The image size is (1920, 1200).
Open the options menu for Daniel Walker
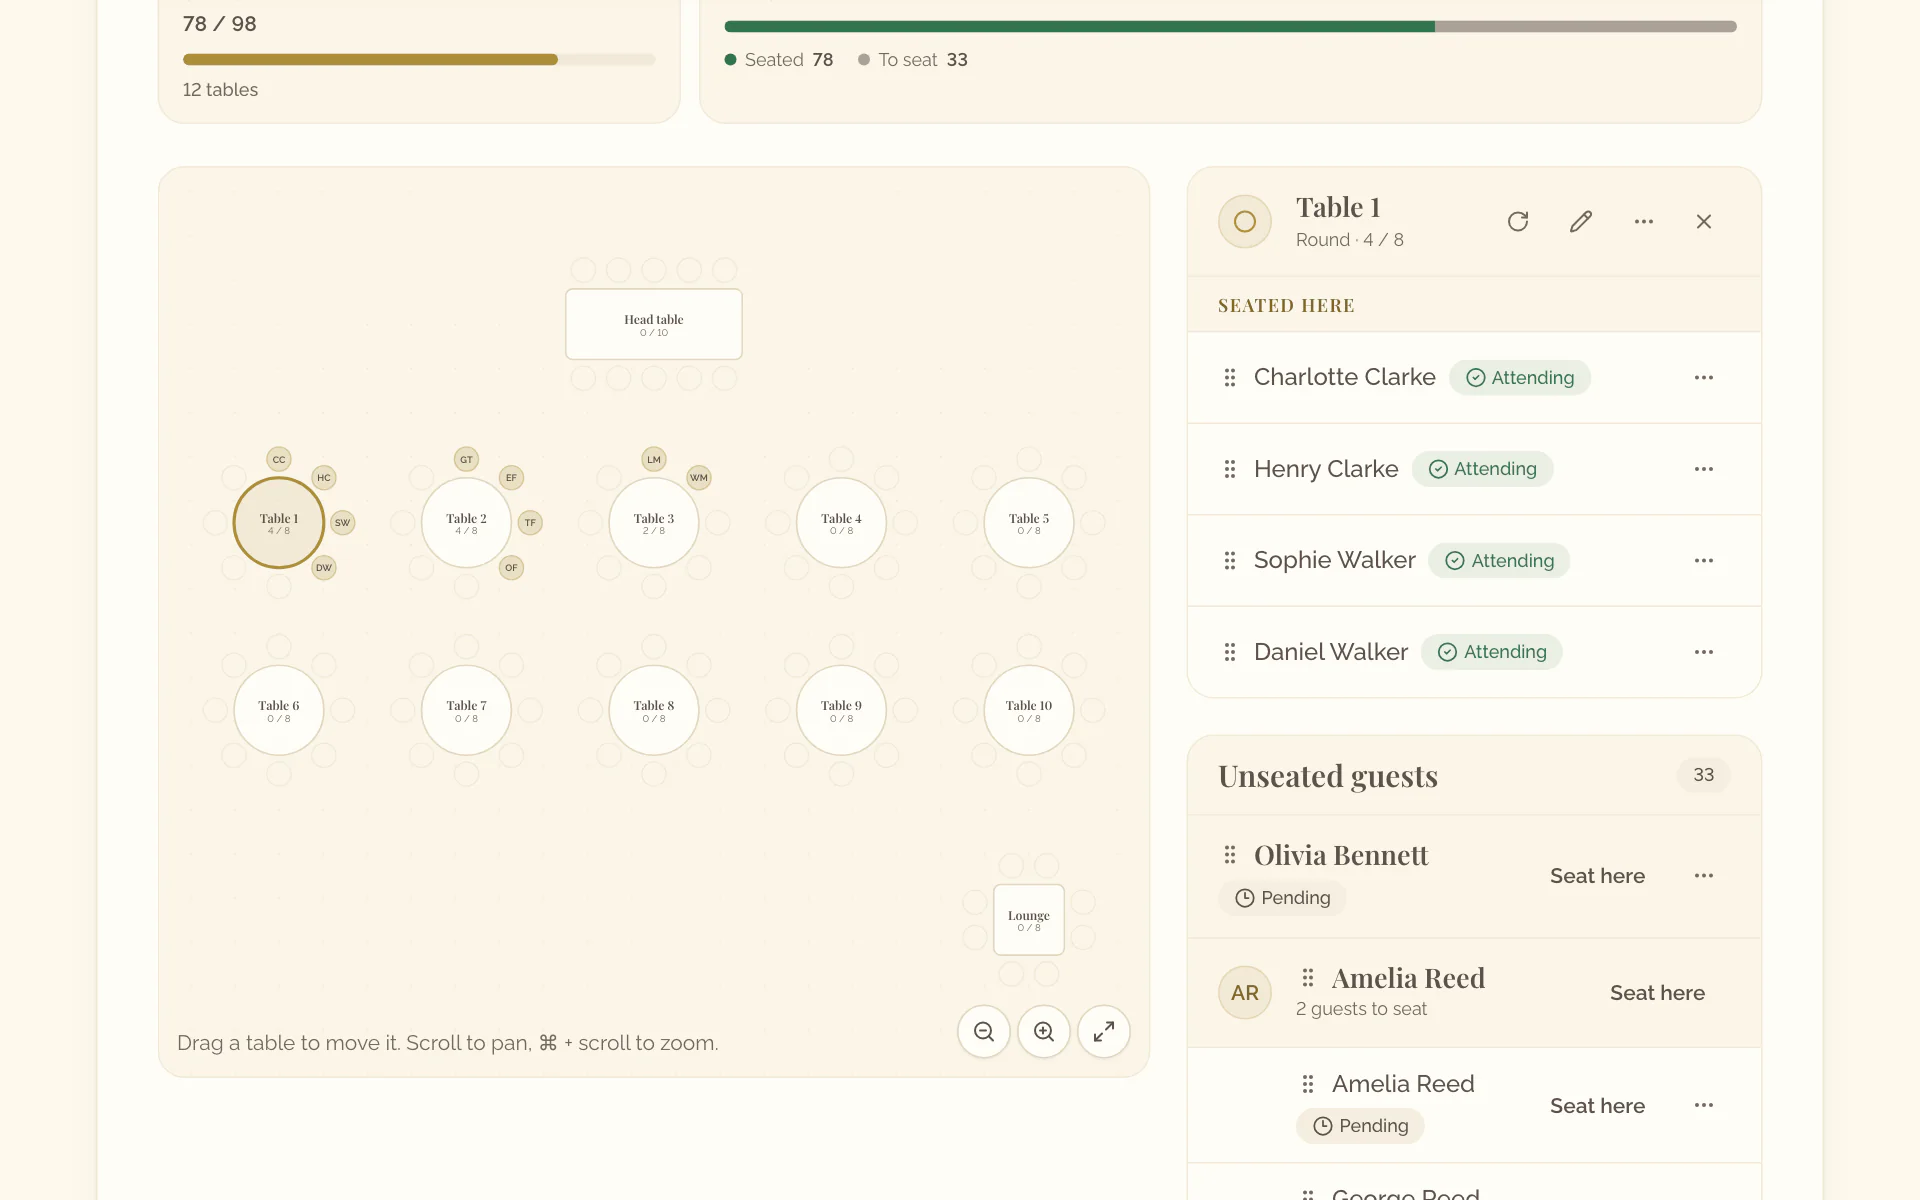click(x=1704, y=652)
